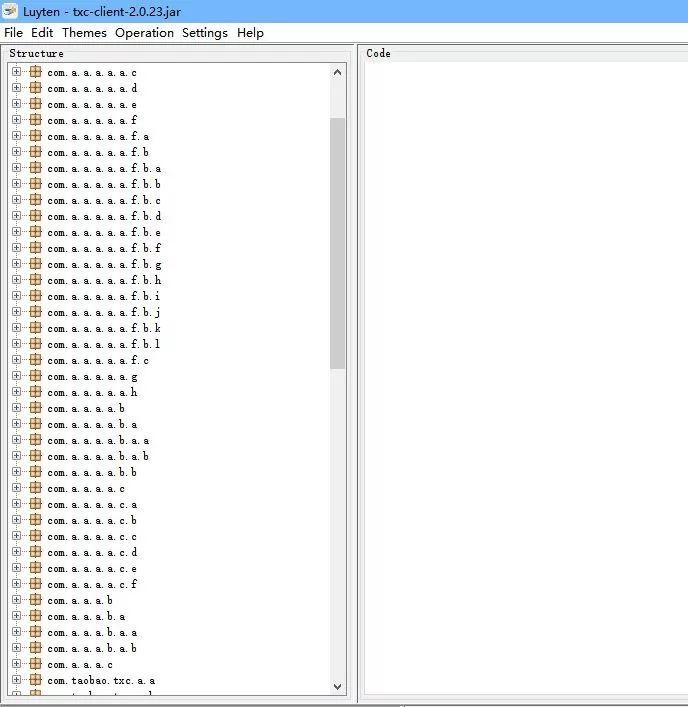Screen dimensions: 688x707
Task: Select tree row com.a.a.a.b
Action: click(x=80, y=601)
